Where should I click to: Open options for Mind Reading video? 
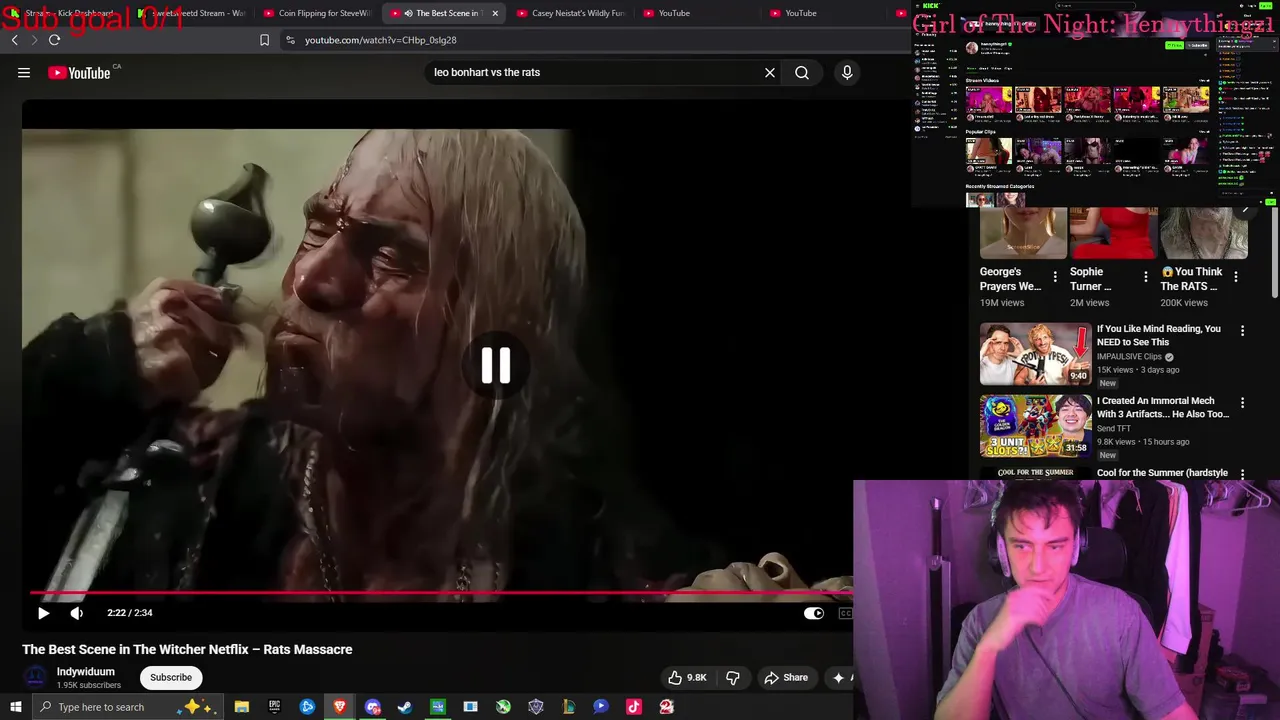pos(1243,330)
